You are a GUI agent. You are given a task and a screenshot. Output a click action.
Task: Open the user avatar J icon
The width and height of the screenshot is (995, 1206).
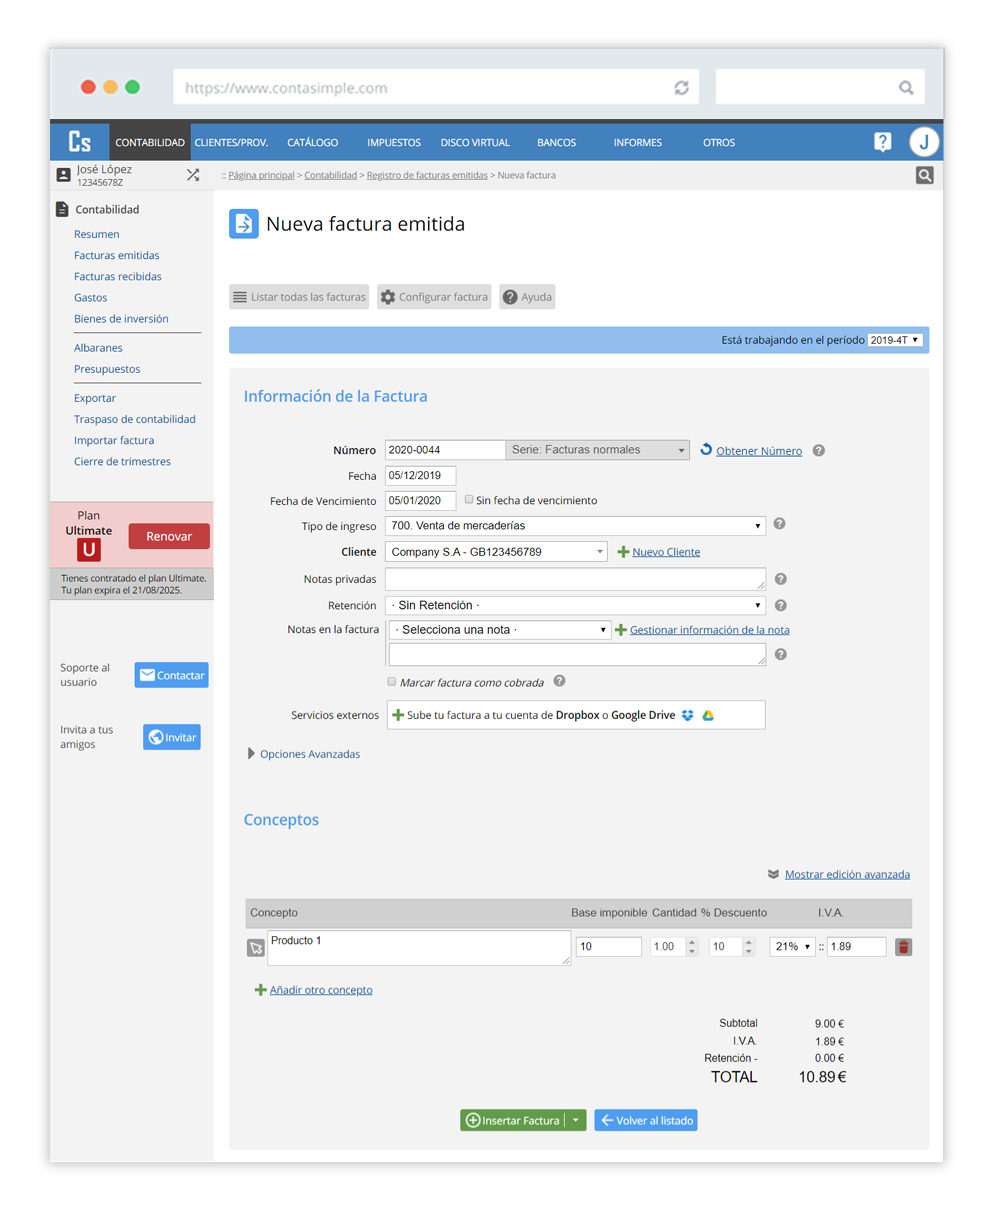(924, 142)
